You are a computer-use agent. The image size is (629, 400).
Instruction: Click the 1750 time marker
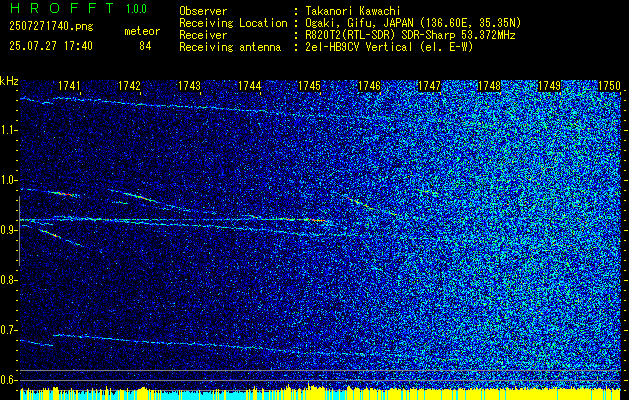point(610,86)
